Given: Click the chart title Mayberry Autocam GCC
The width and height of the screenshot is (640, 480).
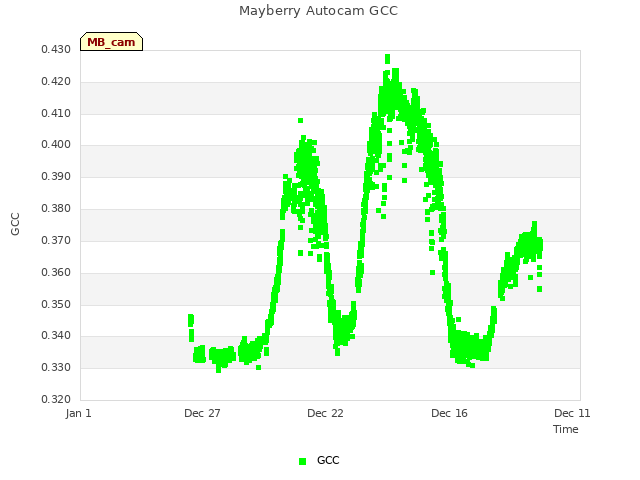Looking at the screenshot, I should point(318,11).
